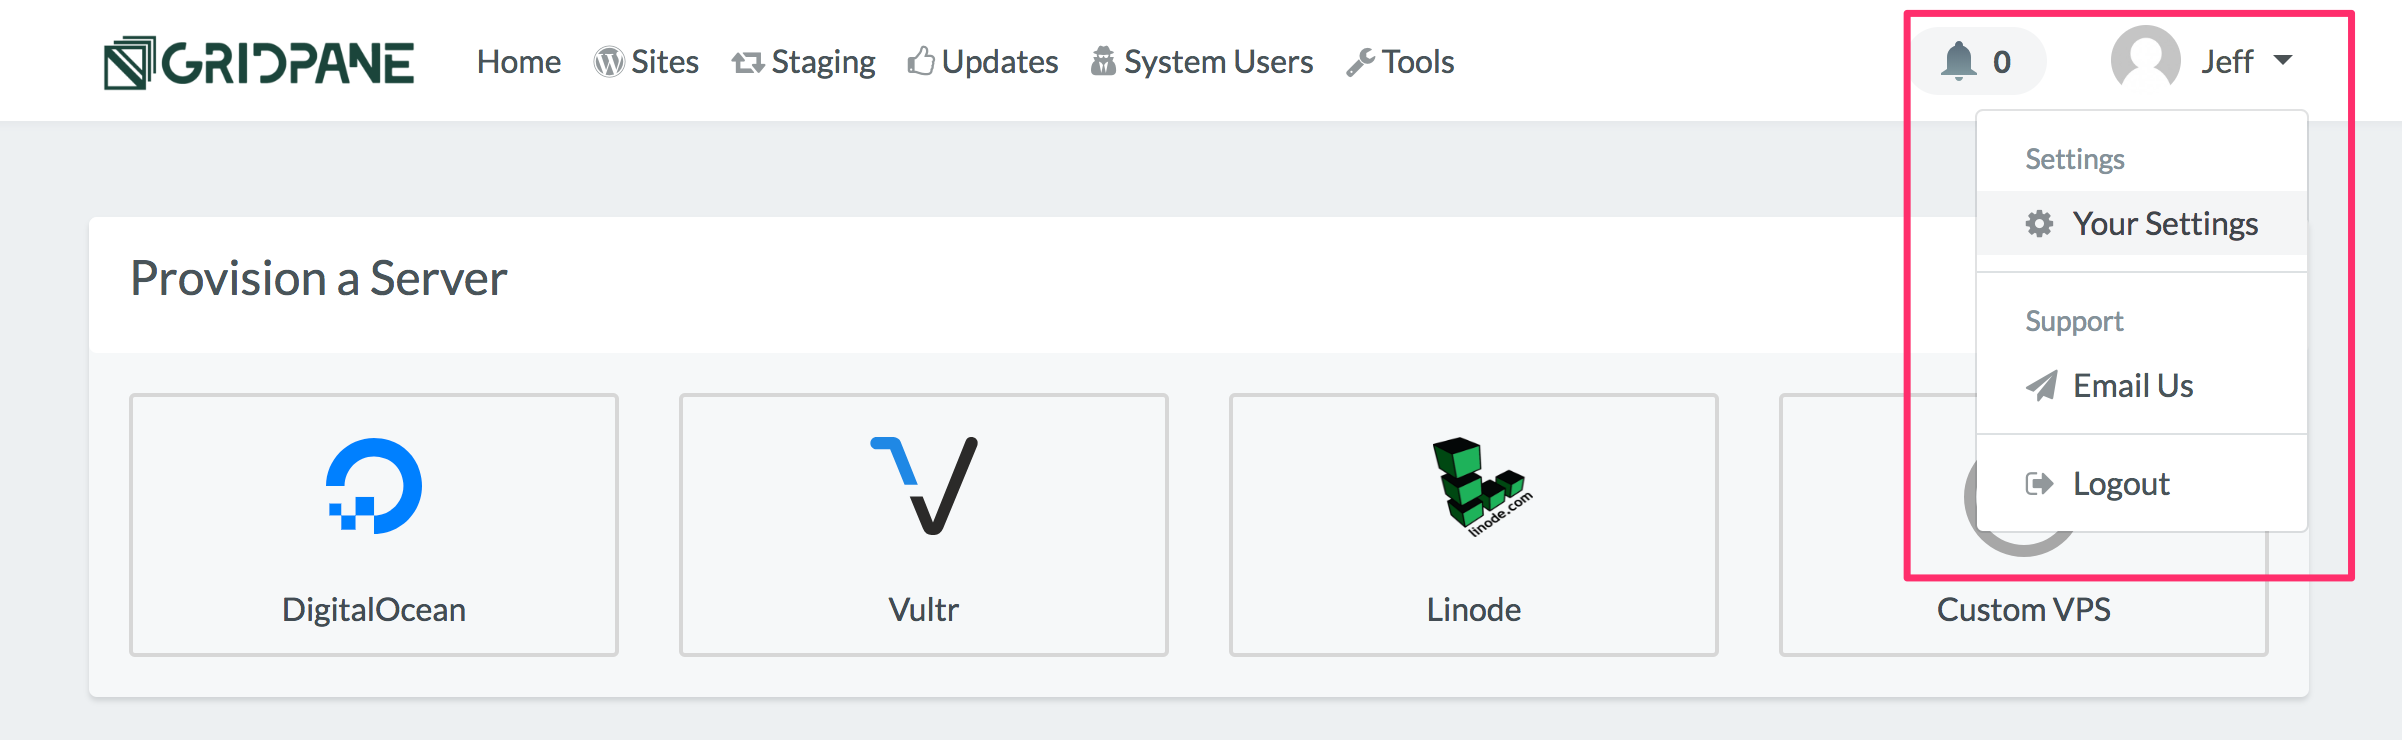The width and height of the screenshot is (2402, 740).
Task: Click the gear icon beside Your Settings
Action: (x=2039, y=224)
